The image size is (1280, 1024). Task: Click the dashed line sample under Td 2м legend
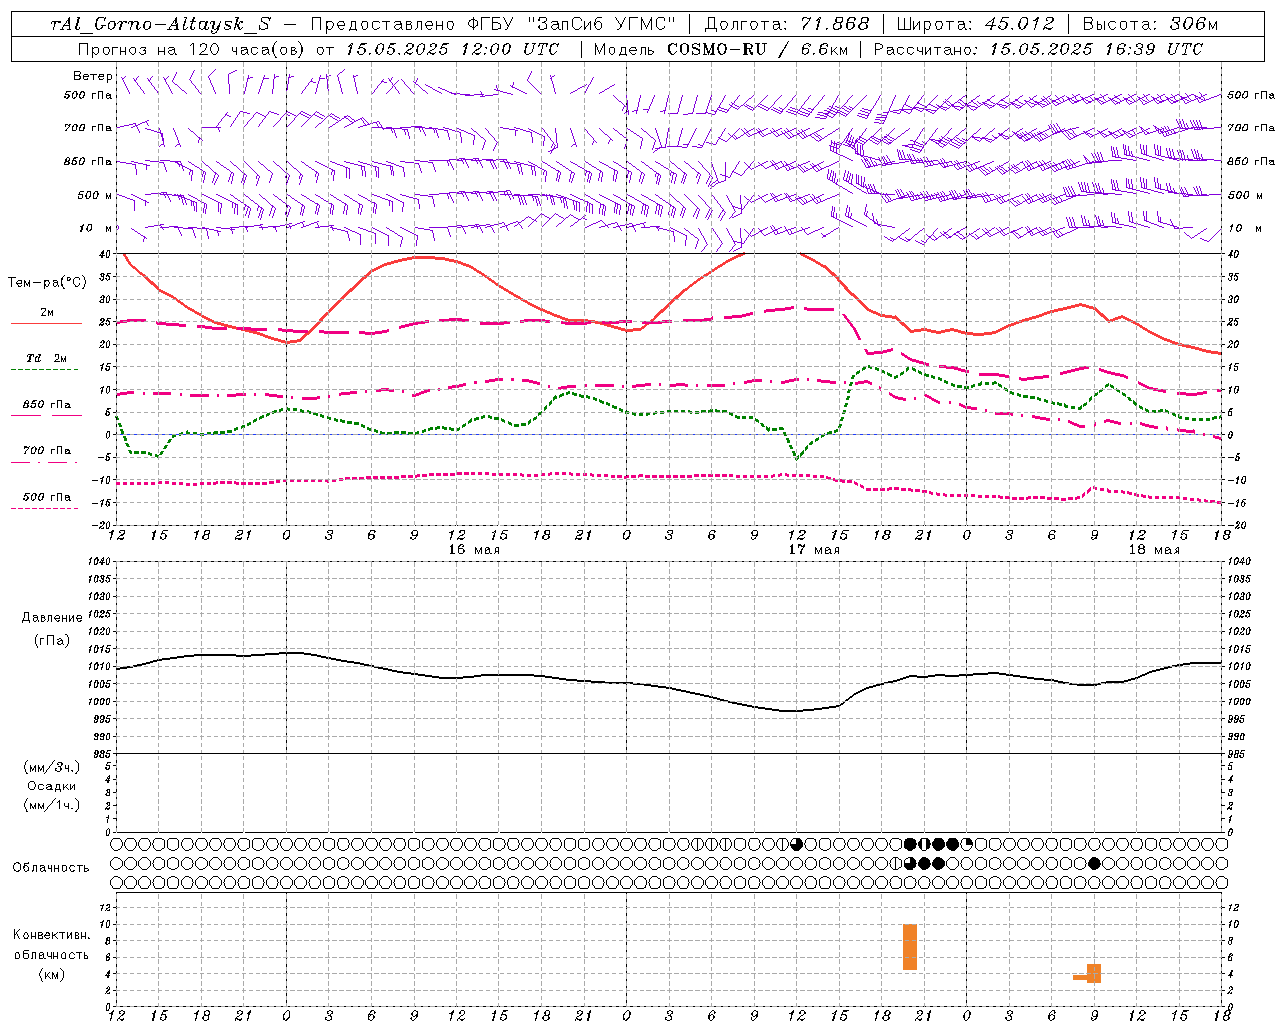[46, 369]
